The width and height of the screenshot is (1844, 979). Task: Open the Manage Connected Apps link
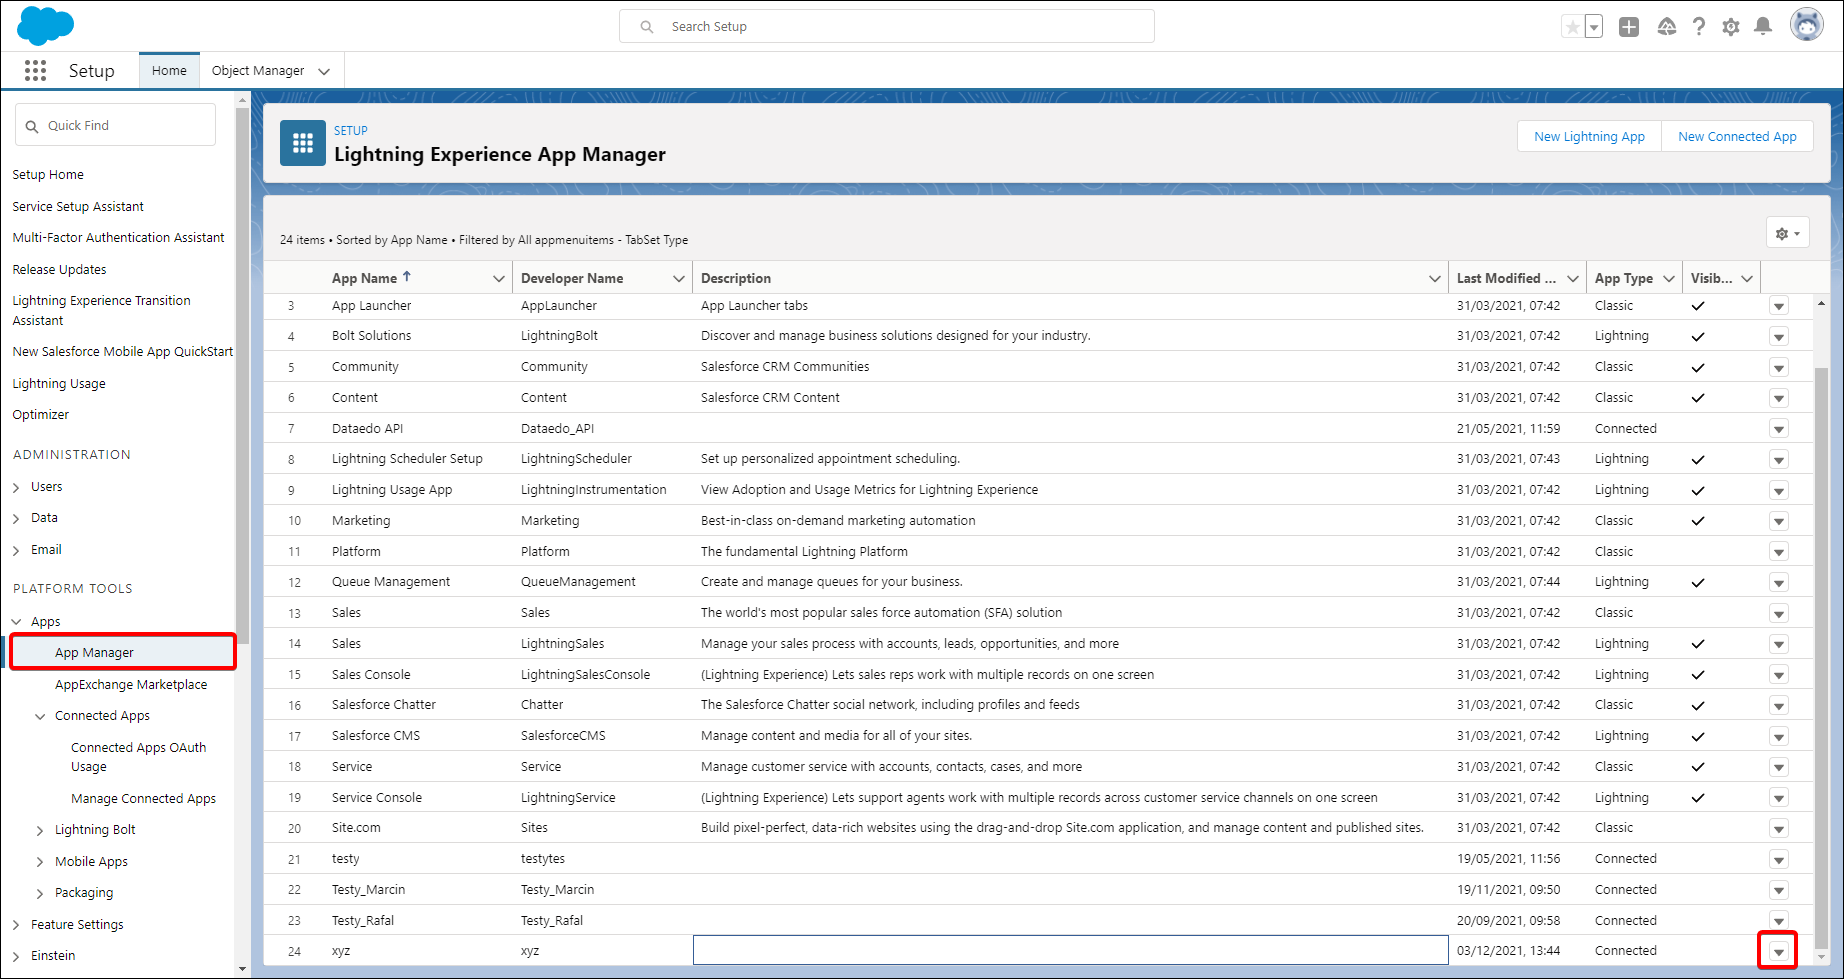point(143,799)
